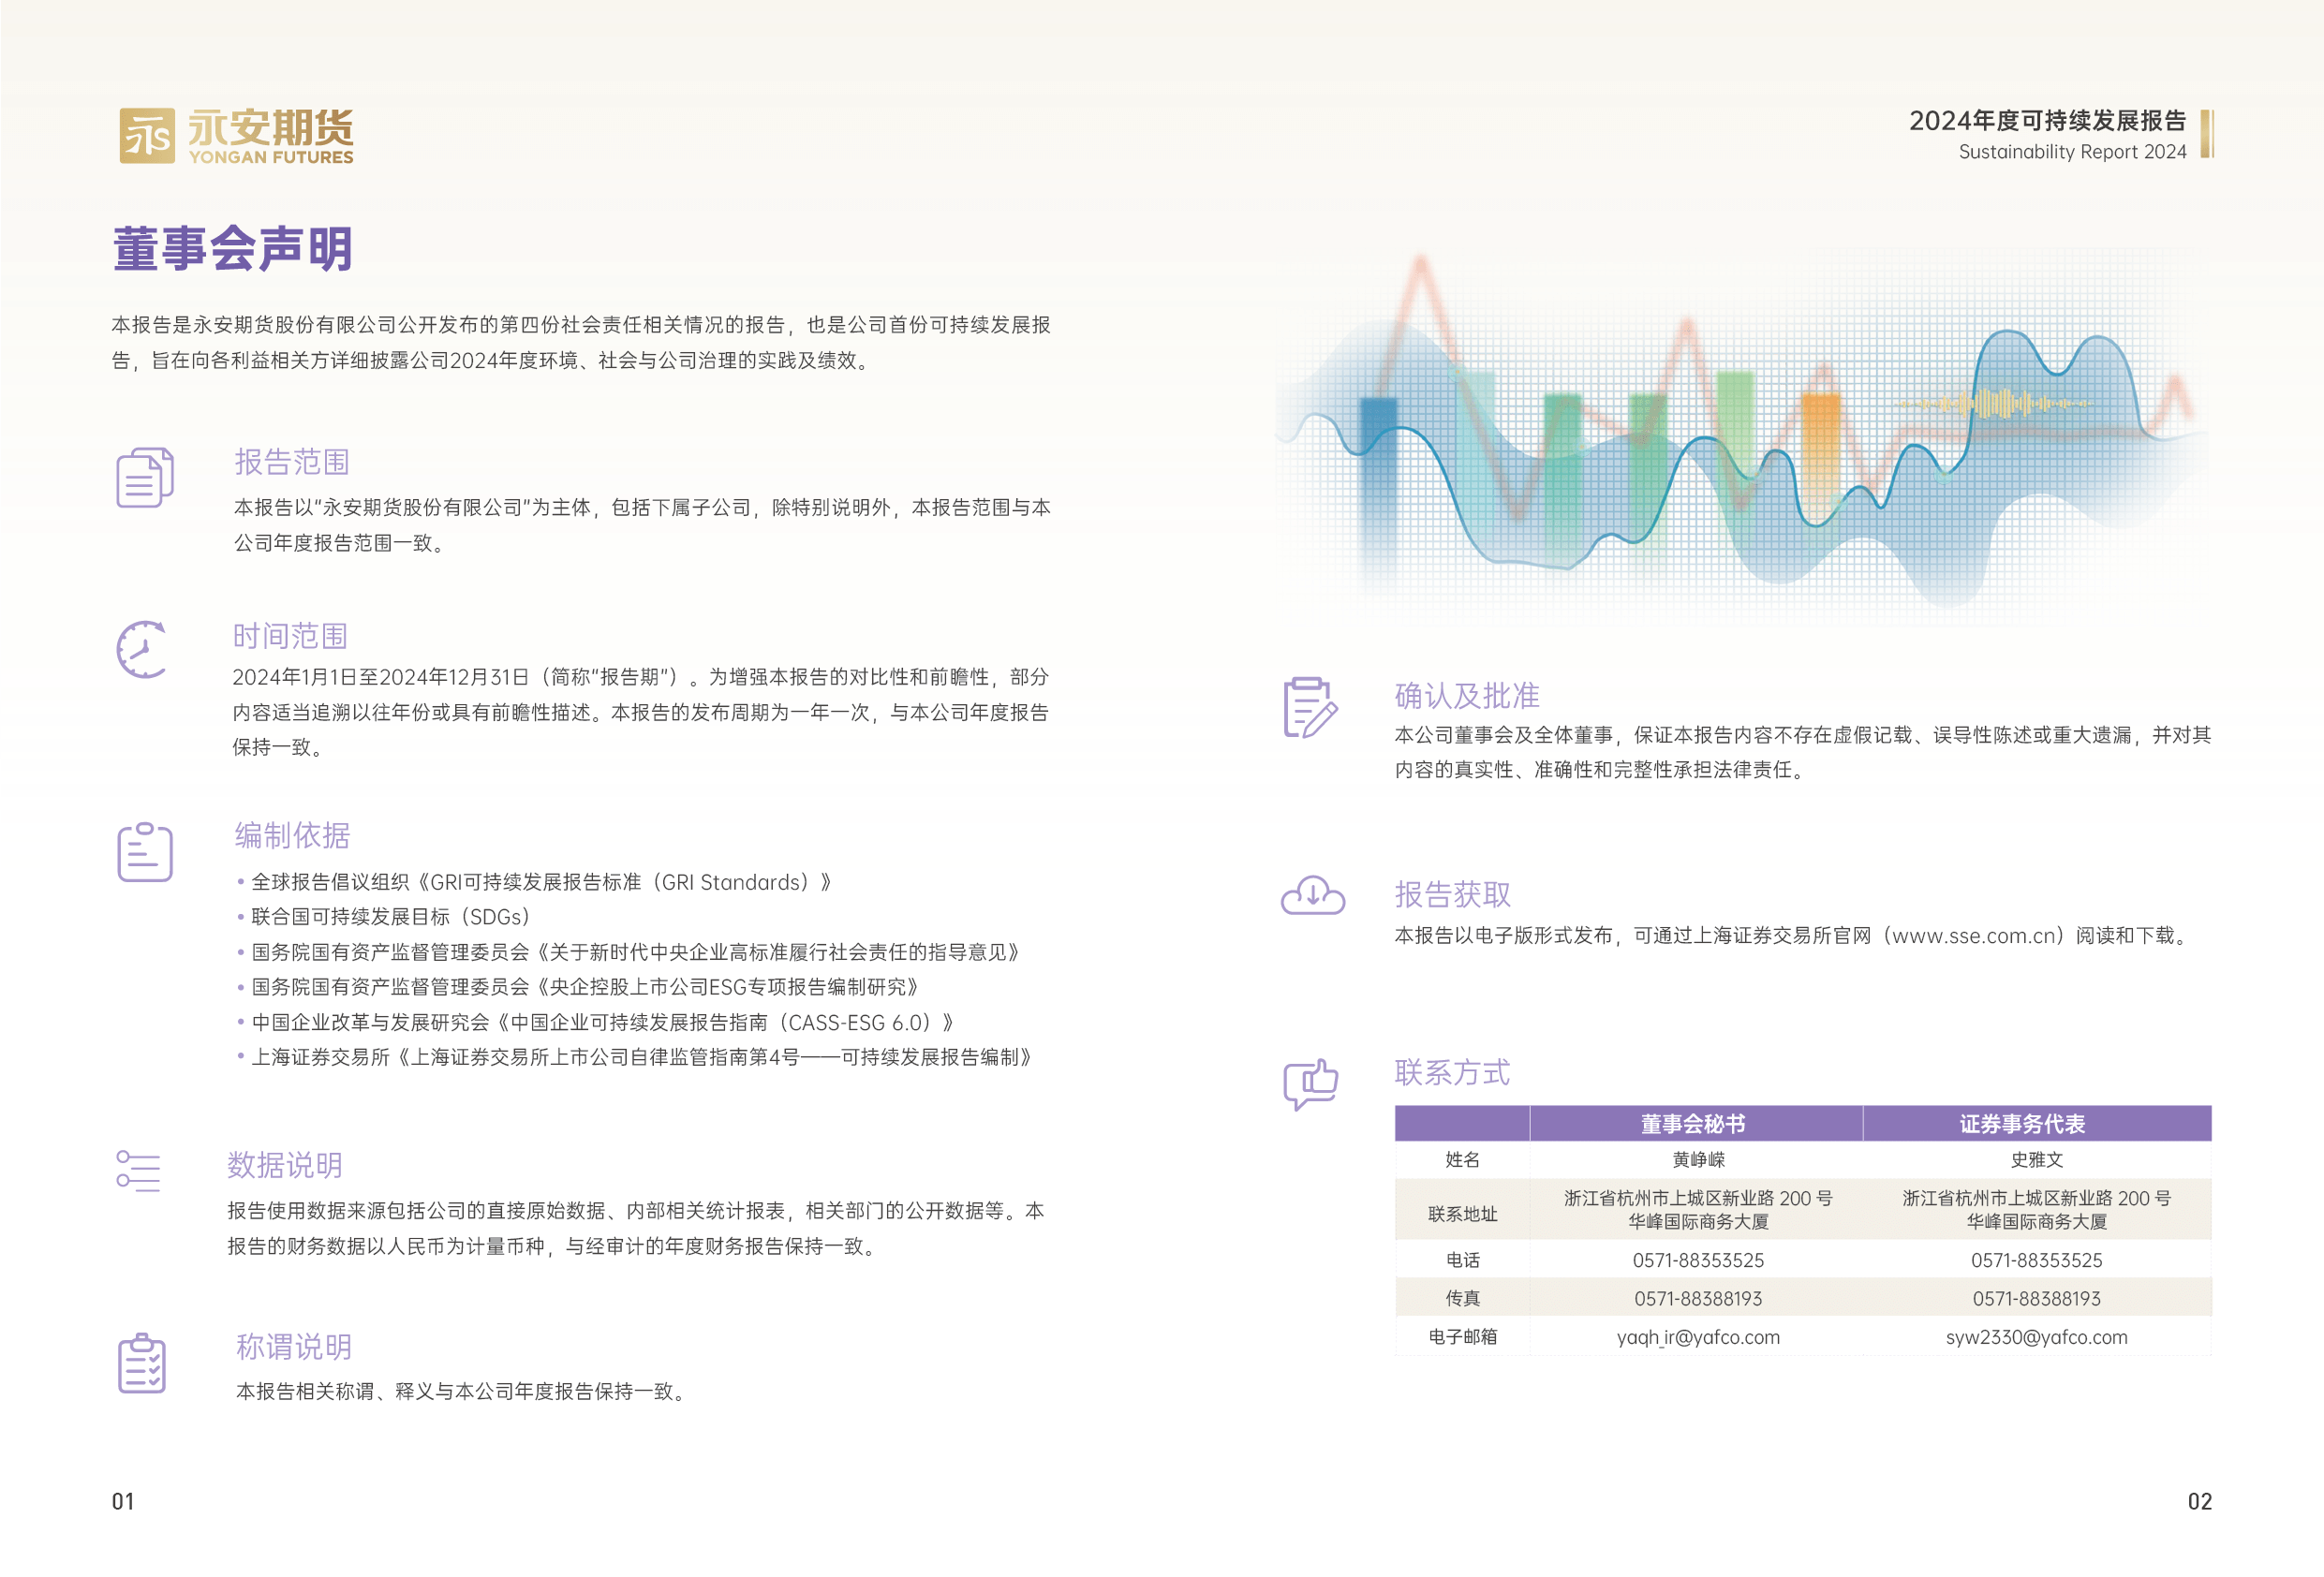Screen dimensions: 2324x1577
Task: Click the list icon beside 数据说明
Action: (x=138, y=1171)
